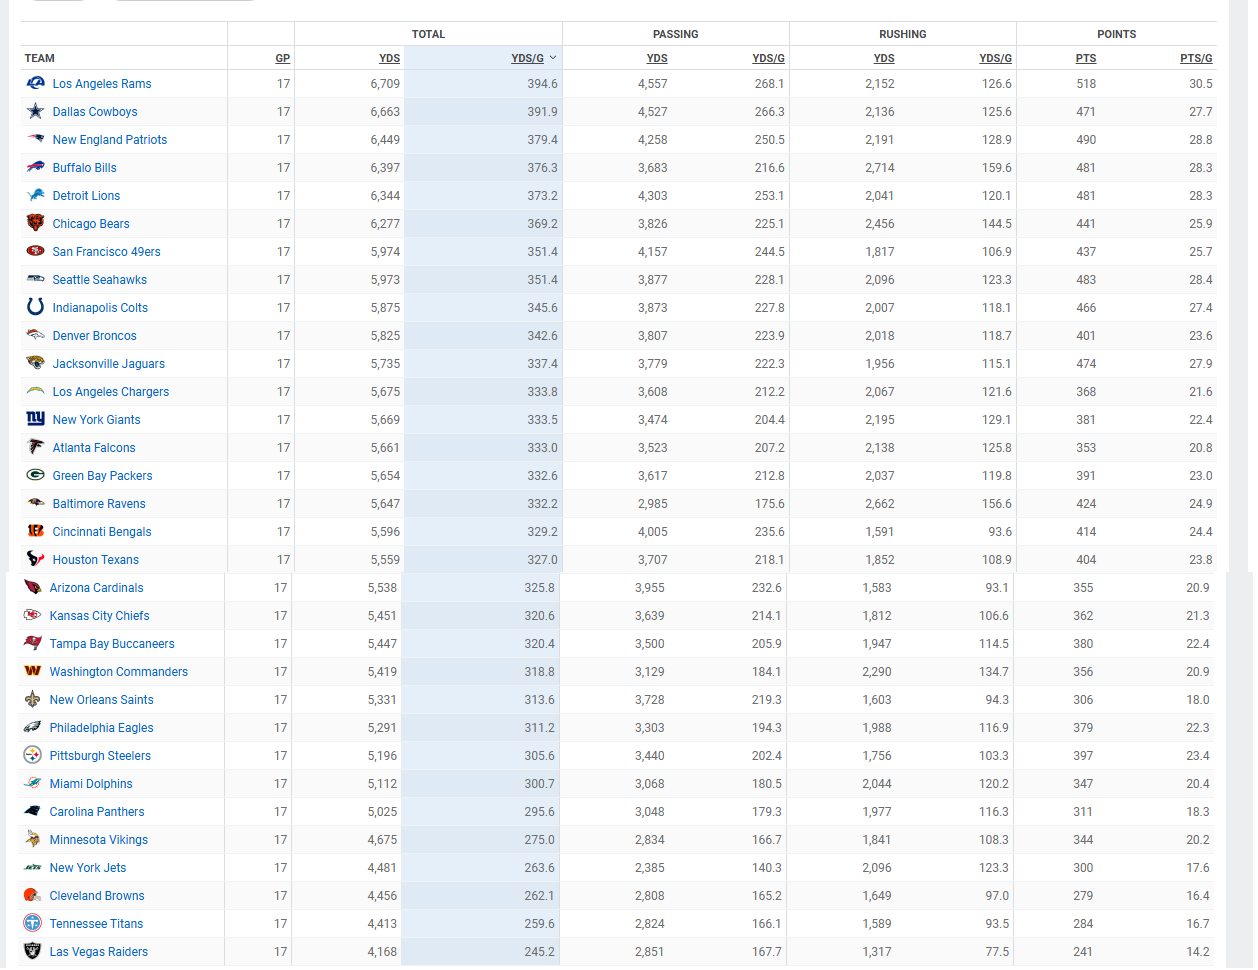This screenshot has width=1258, height=970.
Task: Open Seattle Seahawks team link
Action: [100, 280]
